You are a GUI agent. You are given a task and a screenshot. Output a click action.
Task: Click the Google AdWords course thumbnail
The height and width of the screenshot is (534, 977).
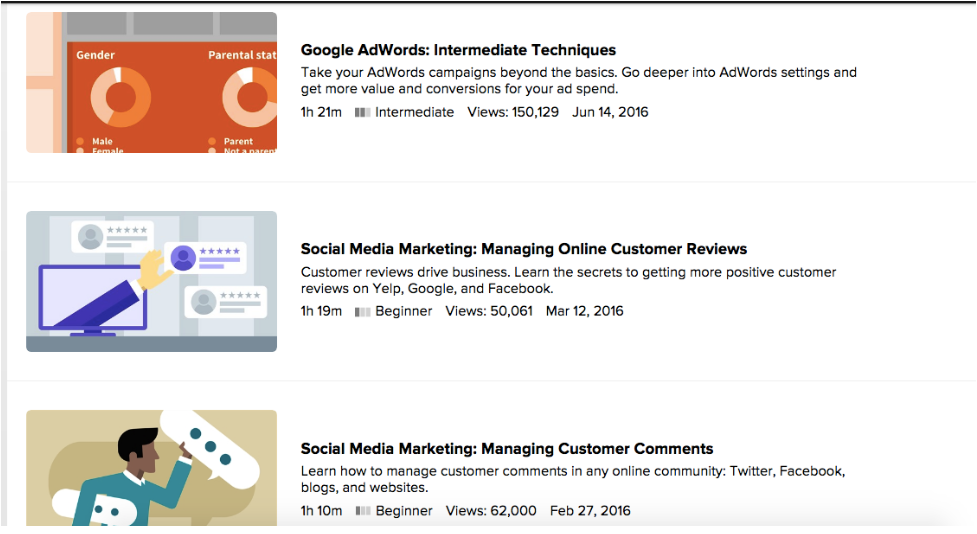click(x=151, y=82)
